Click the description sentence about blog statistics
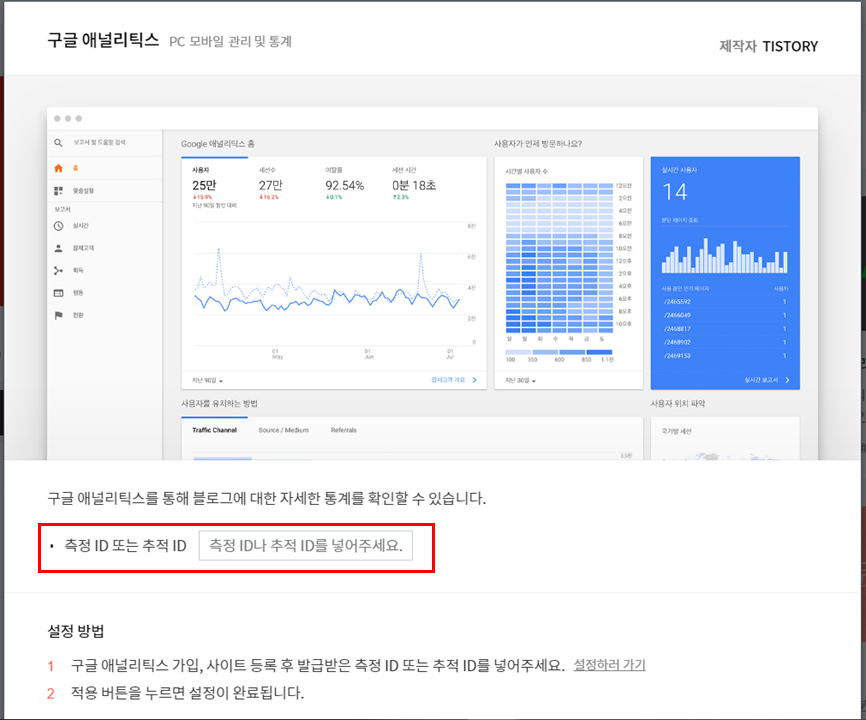This screenshot has height=720, width=866. (267, 498)
